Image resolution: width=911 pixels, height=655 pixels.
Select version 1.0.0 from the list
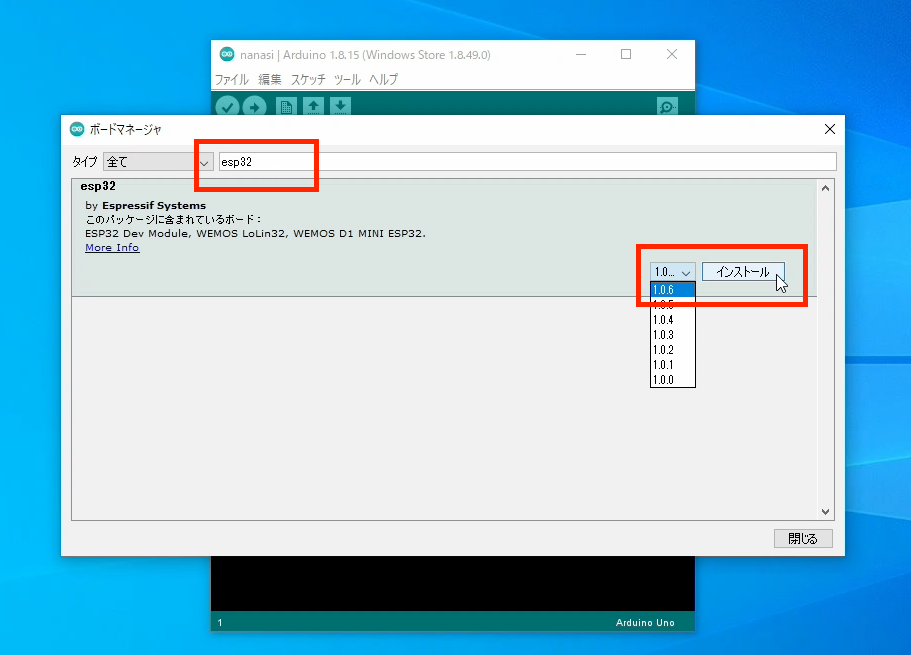click(673, 380)
